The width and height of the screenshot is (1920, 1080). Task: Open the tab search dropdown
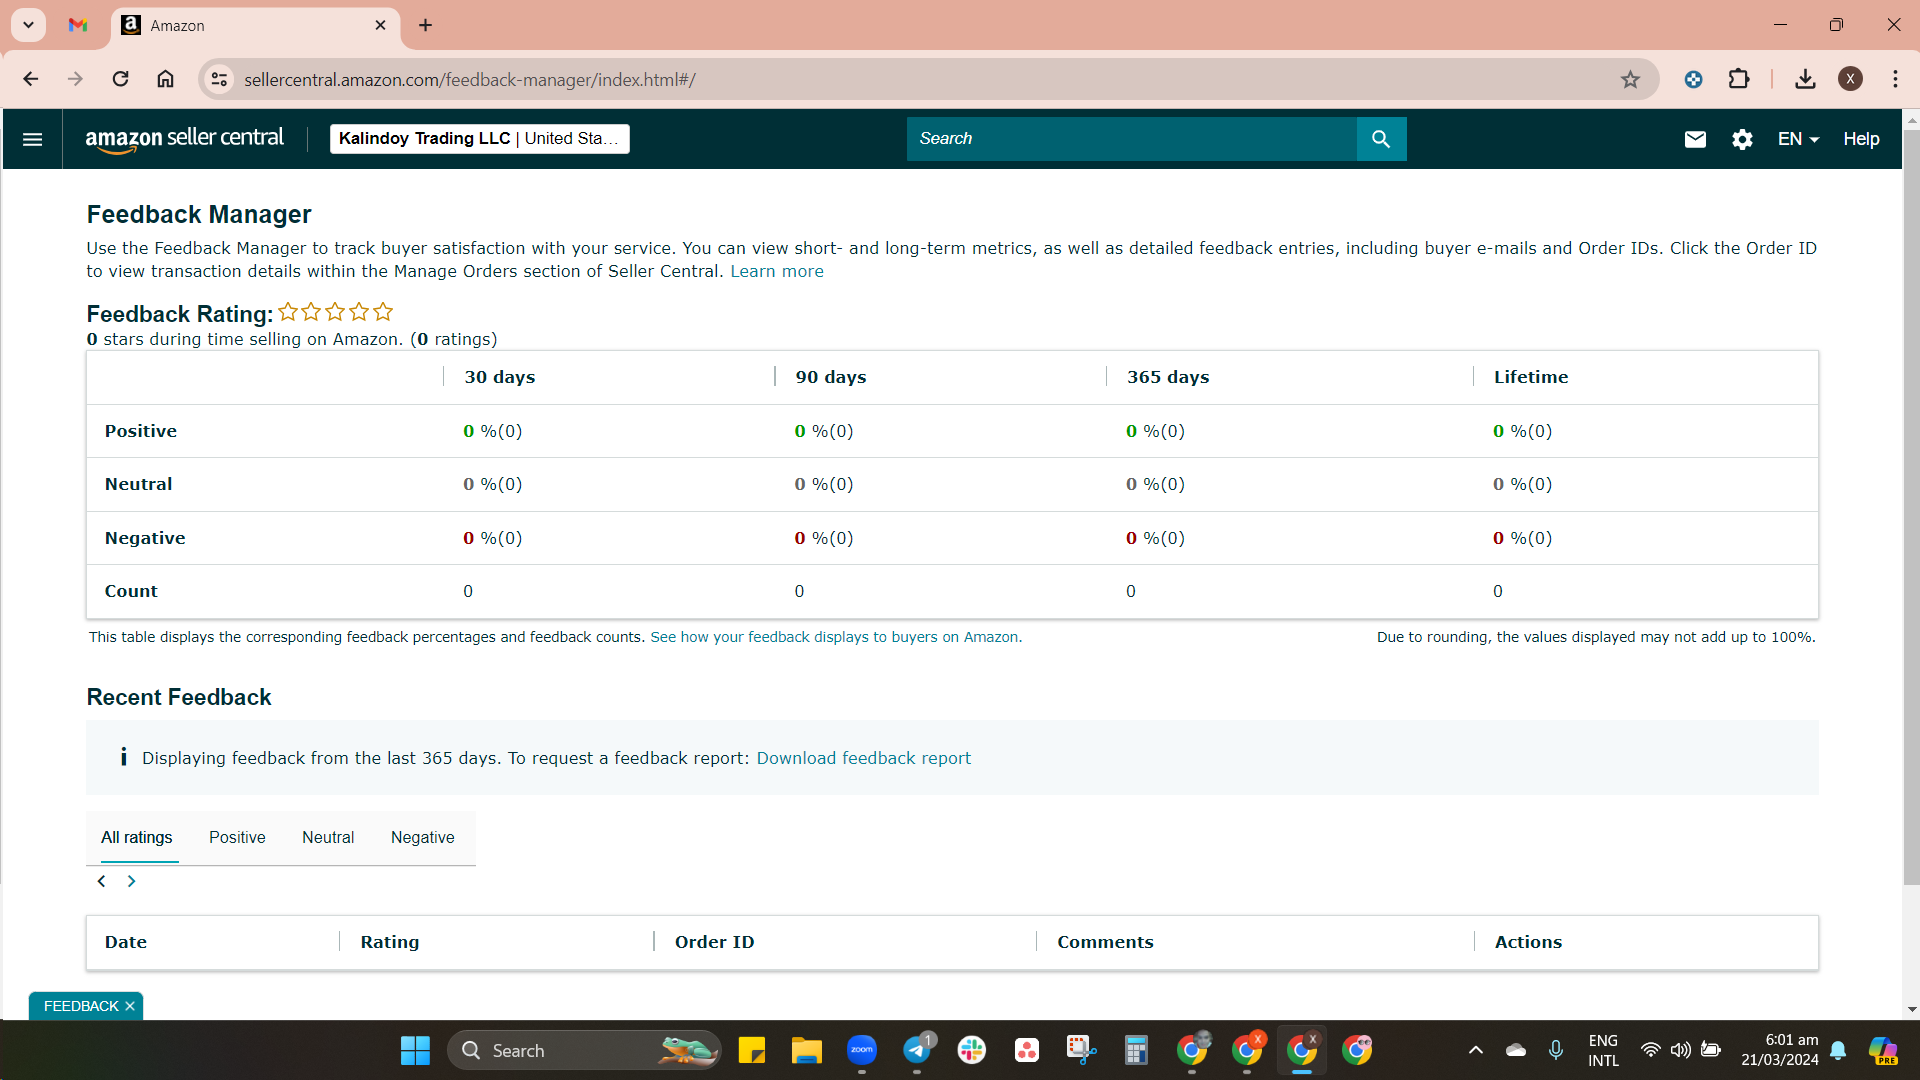pyautogui.click(x=29, y=25)
